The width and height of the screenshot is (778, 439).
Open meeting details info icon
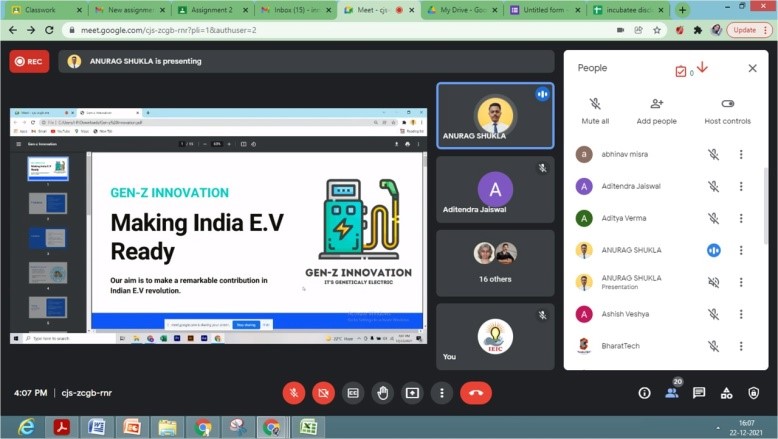[x=644, y=393]
